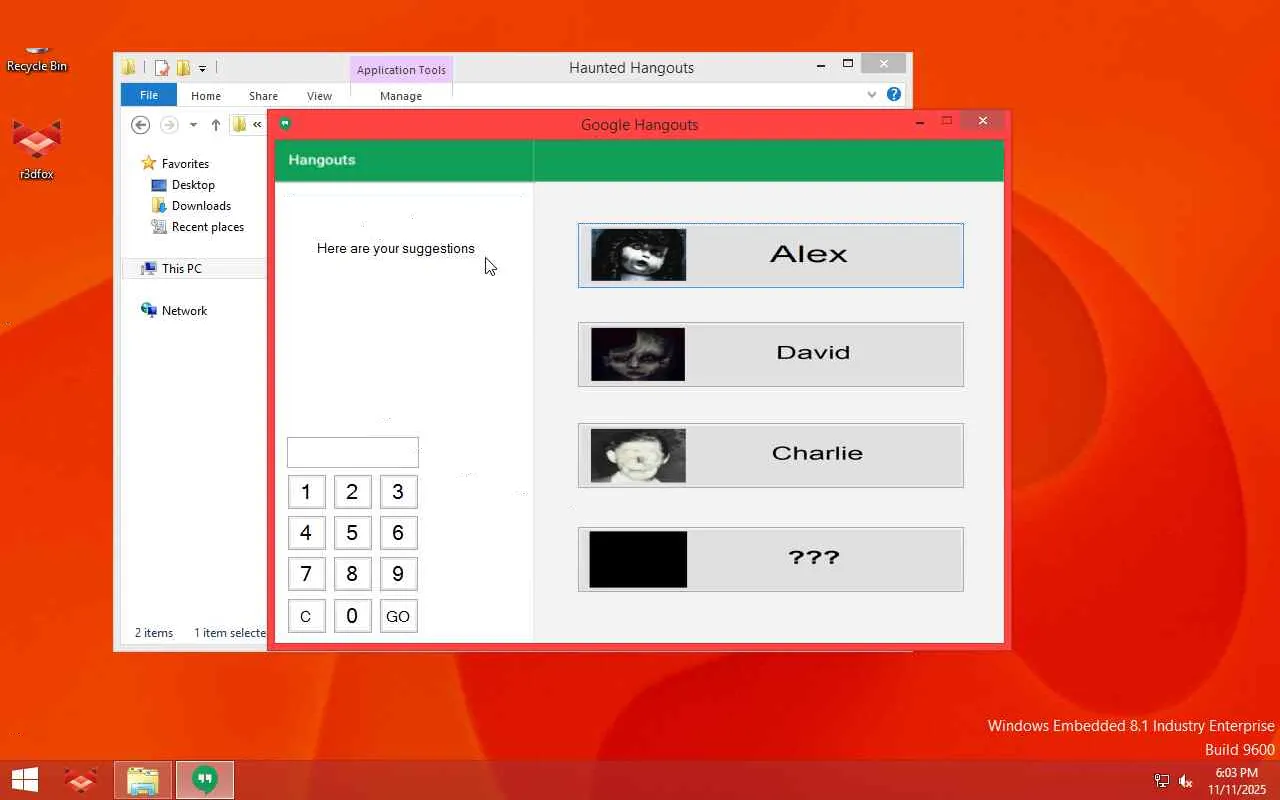Screen dimensions: 1280x800
Task: Go up one folder level in Explorer
Action: [215, 125]
